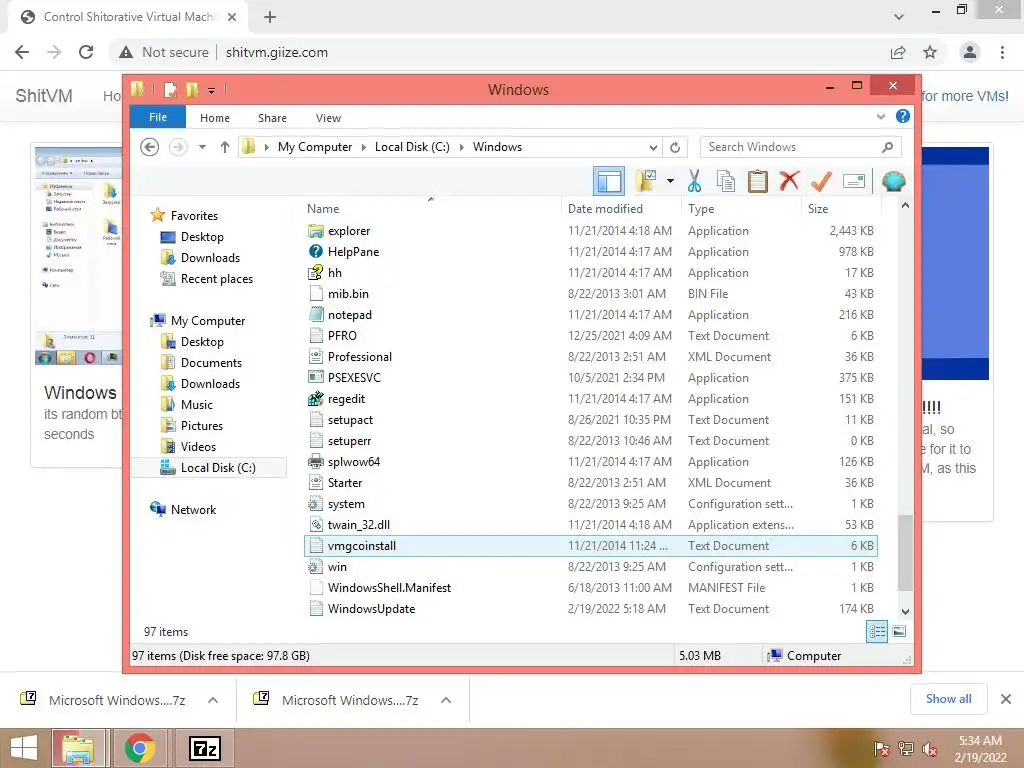This screenshot has width=1024, height=768.
Task: Open Quick Access Toolbar customize dropdown
Action: pos(212,90)
